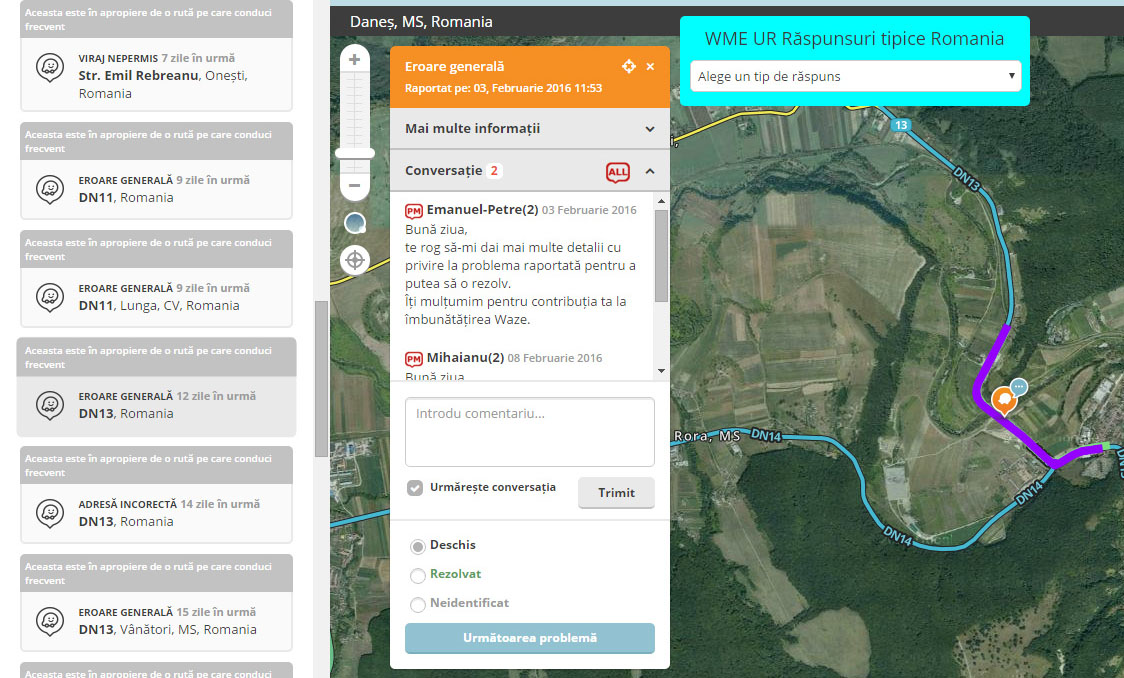Click the Trimit send button
The image size is (1124, 678).
point(616,492)
